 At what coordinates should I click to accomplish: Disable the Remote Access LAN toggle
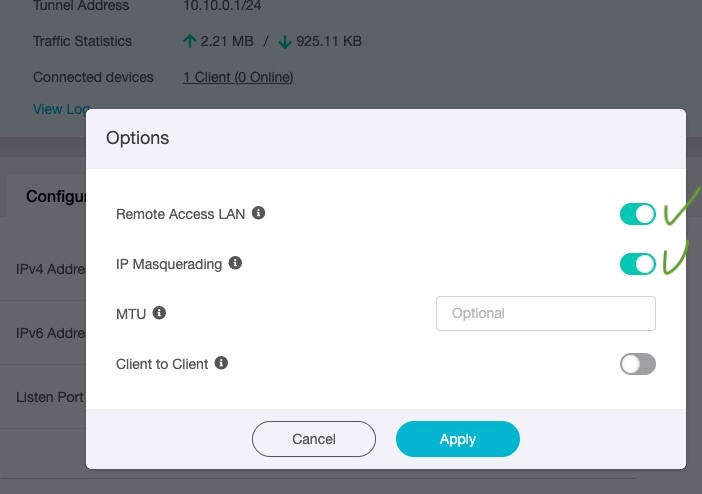[x=638, y=214]
